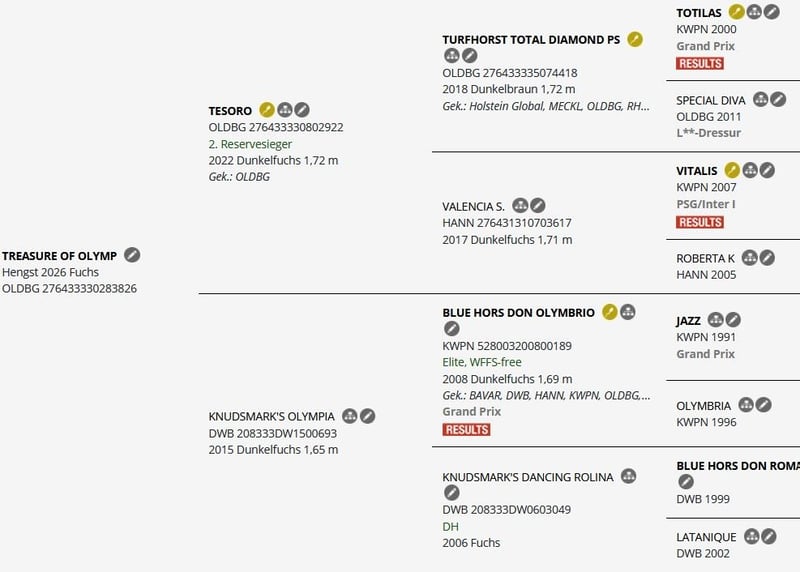The width and height of the screenshot is (800, 572).
Task: Show the pedigree tree for BLUE HORS DON OLYMBRIO
Action: click(x=628, y=312)
